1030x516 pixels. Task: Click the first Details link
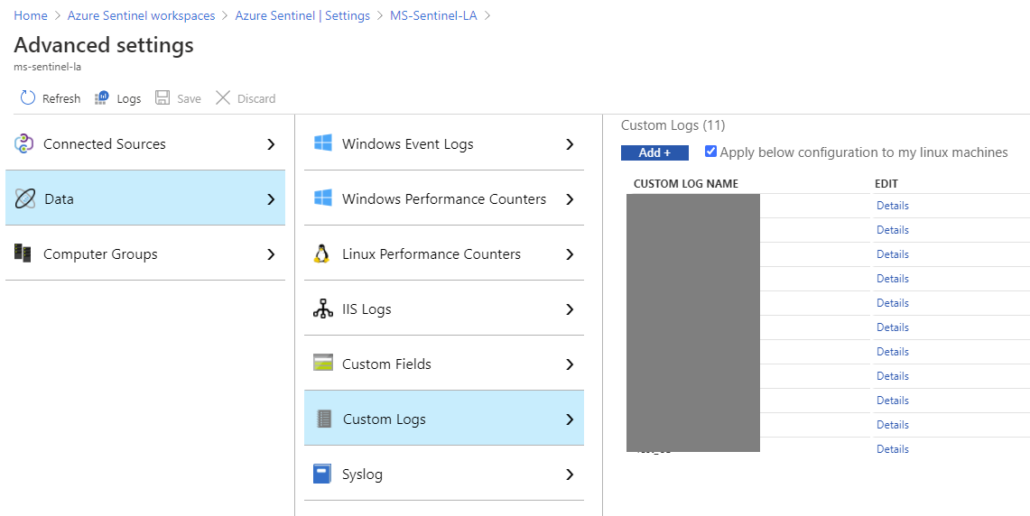pos(893,205)
